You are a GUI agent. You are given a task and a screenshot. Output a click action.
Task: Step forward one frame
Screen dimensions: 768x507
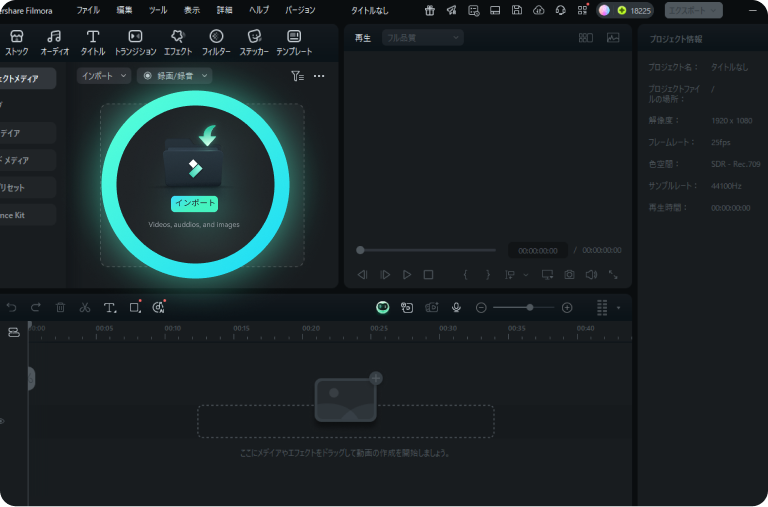tap(385, 275)
